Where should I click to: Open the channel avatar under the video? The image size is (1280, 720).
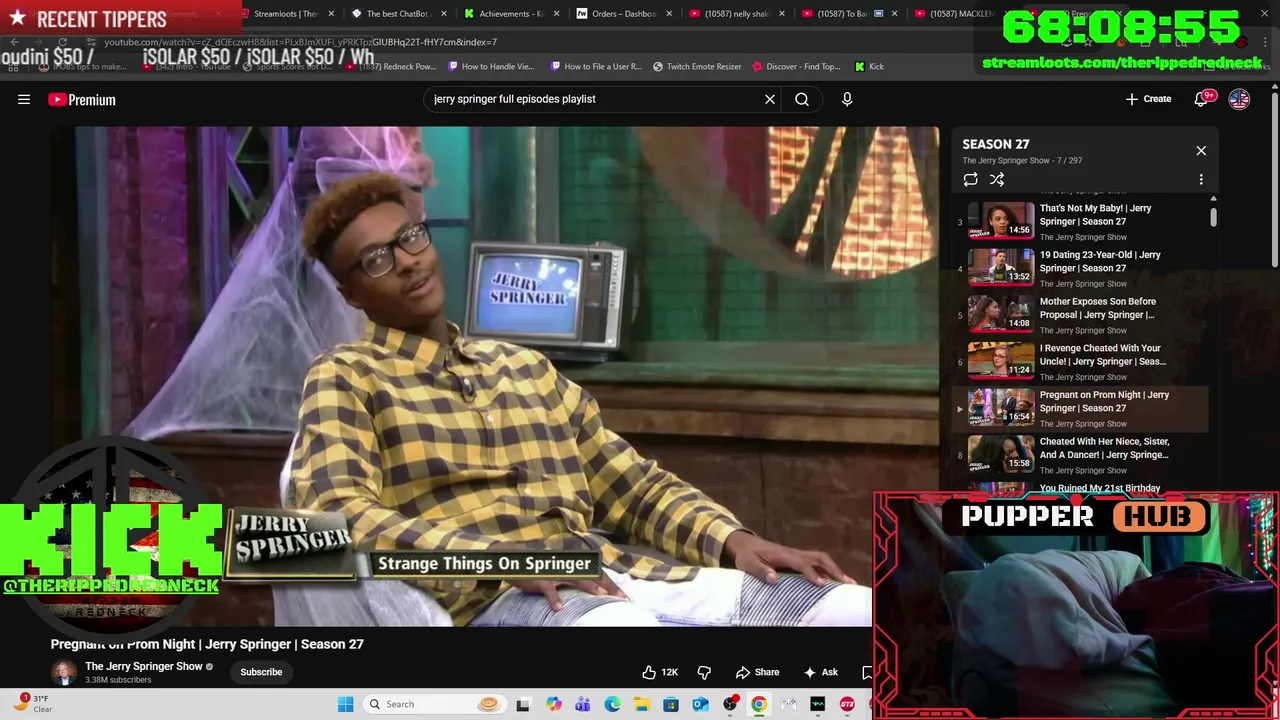[64, 672]
